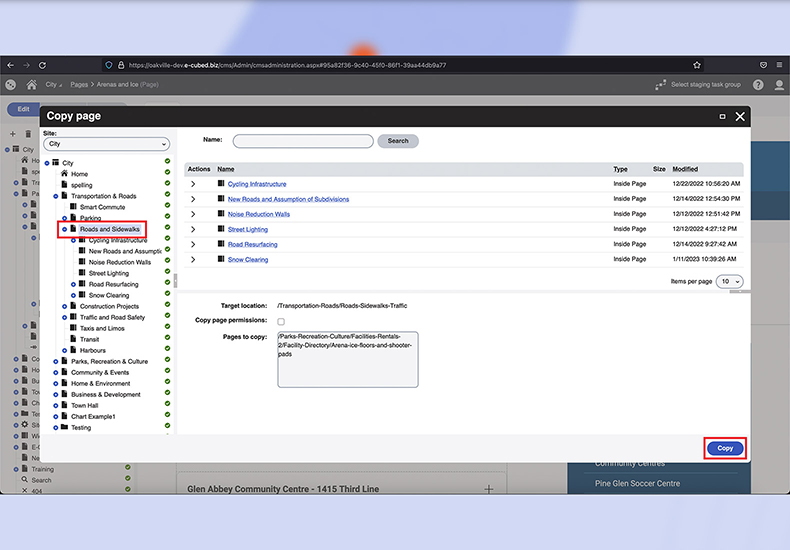Maximize the Copy page dialog
Viewport: 790px width, 550px height.
(x=722, y=117)
